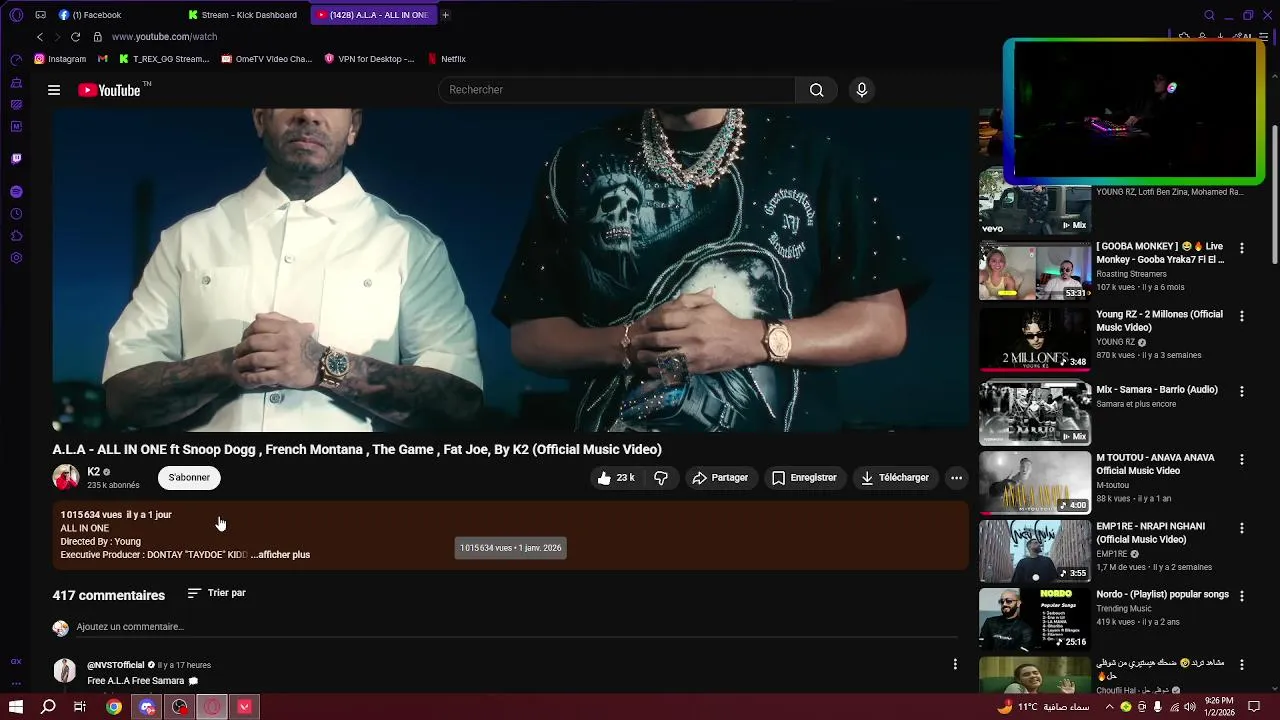Open @NVSTOfficial commenter profile link
Image resolution: width=1280 pixels, height=720 pixels.
click(x=115, y=665)
